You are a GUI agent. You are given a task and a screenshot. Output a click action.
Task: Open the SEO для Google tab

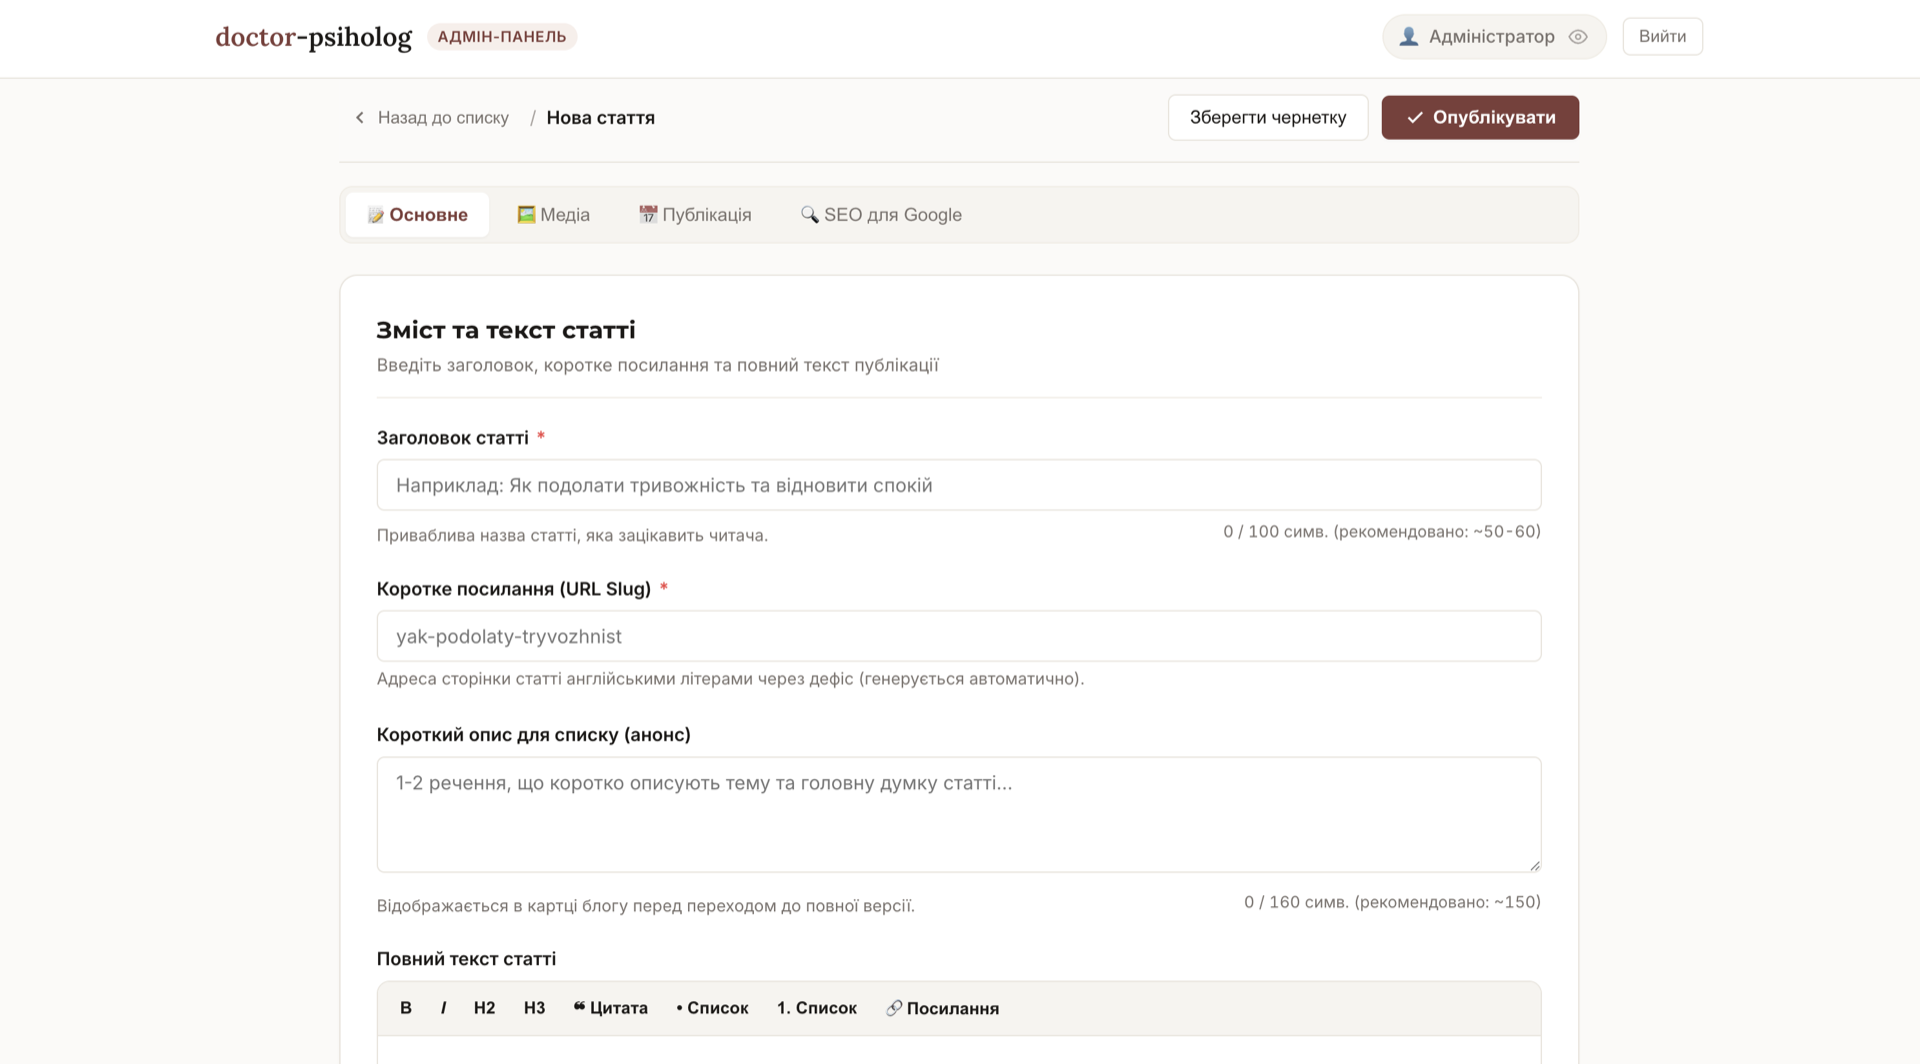(x=881, y=215)
